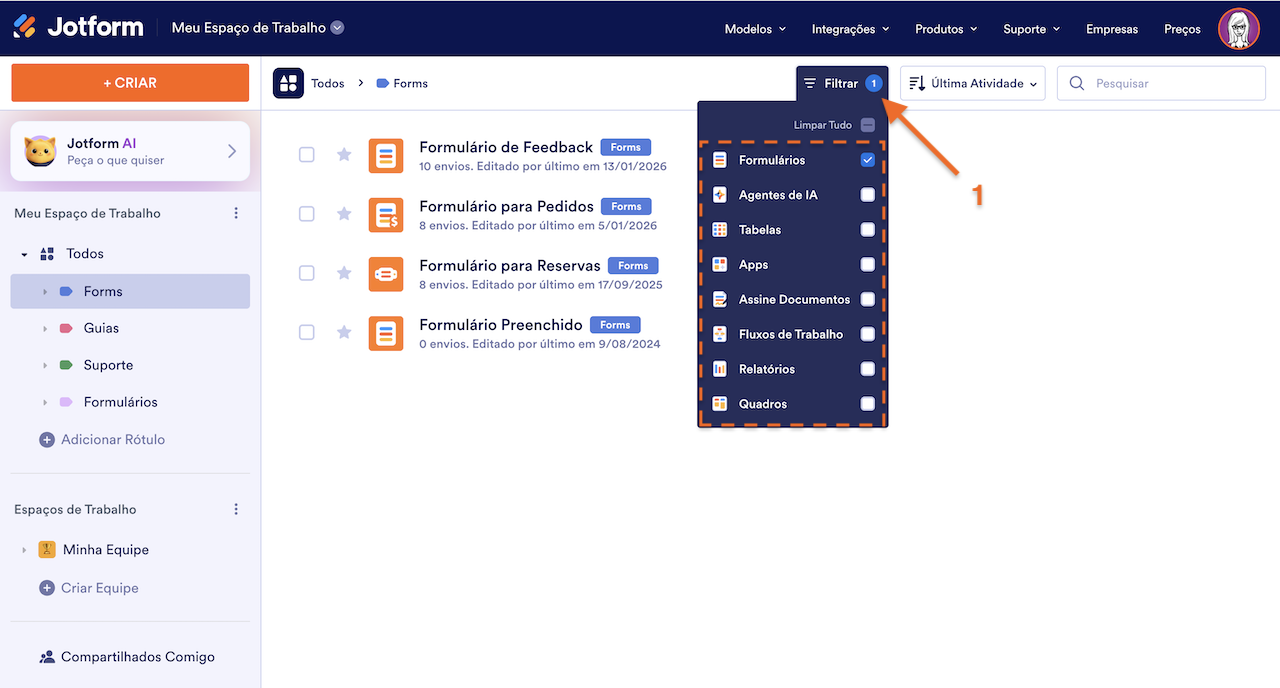Enable the Tabelas filter checkbox
1280x688 pixels.
(867, 230)
